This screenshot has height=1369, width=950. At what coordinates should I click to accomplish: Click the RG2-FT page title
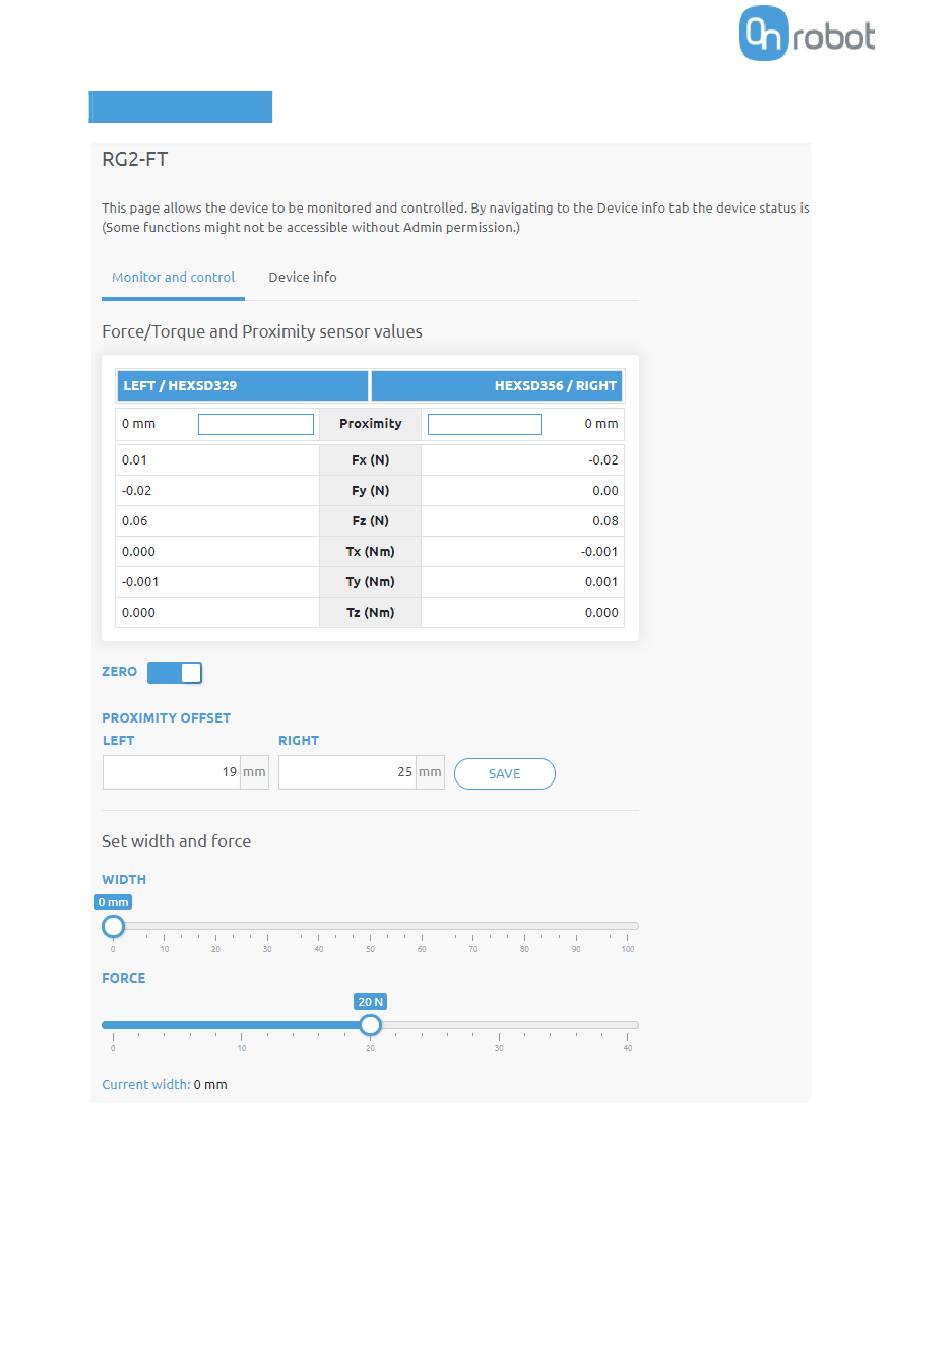[x=135, y=159]
